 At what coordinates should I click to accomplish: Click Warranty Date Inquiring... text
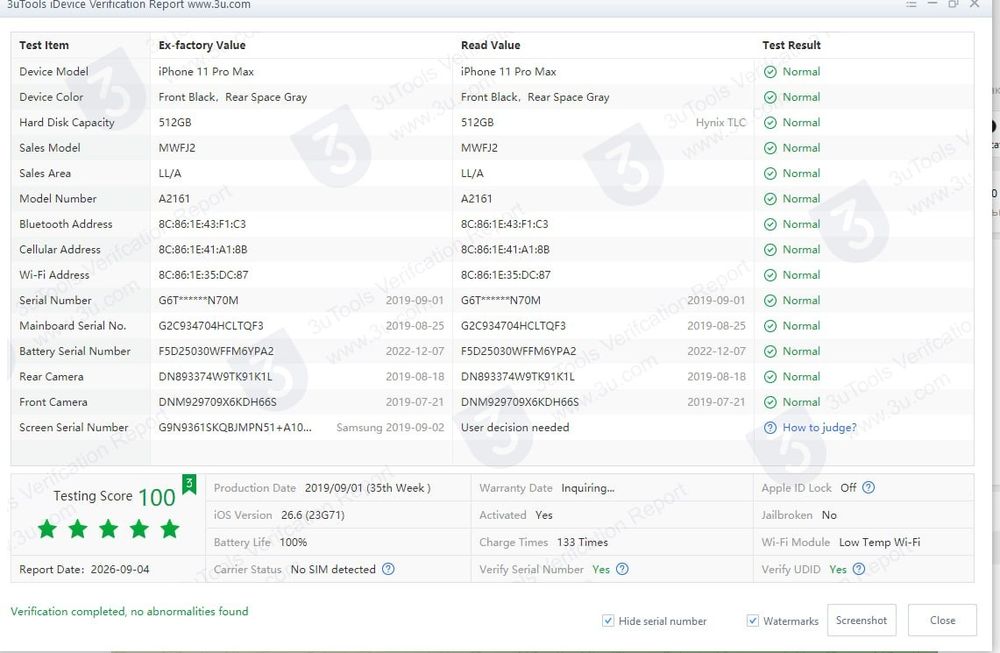tap(587, 488)
